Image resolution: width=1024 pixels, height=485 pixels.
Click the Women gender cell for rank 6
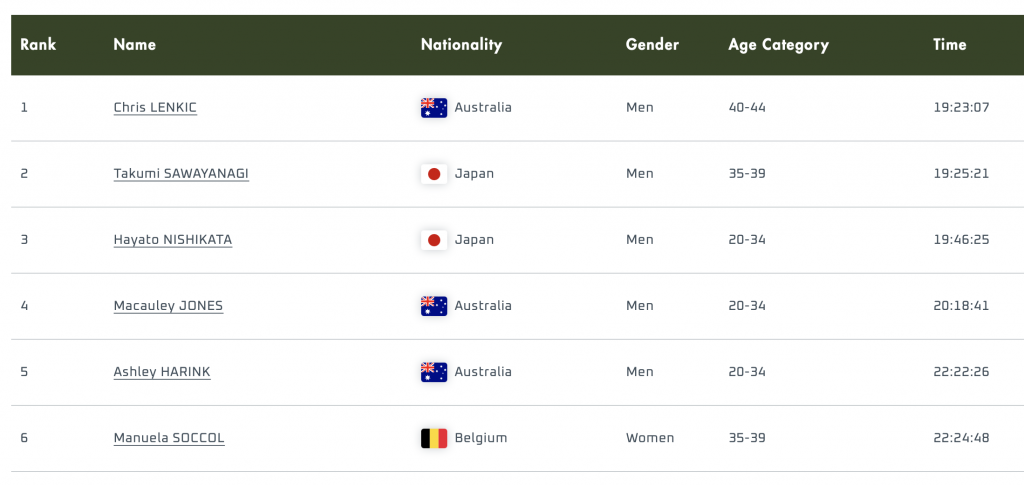(650, 438)
